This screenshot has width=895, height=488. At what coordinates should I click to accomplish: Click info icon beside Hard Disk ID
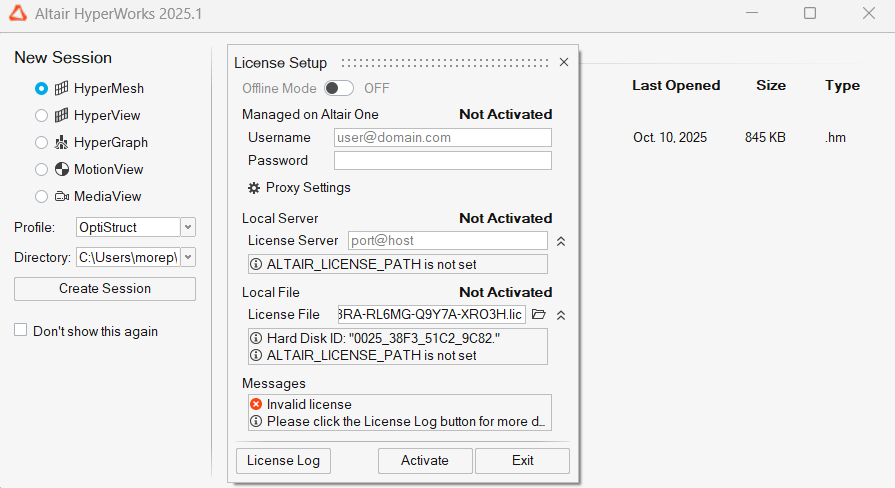pos(256,338)
